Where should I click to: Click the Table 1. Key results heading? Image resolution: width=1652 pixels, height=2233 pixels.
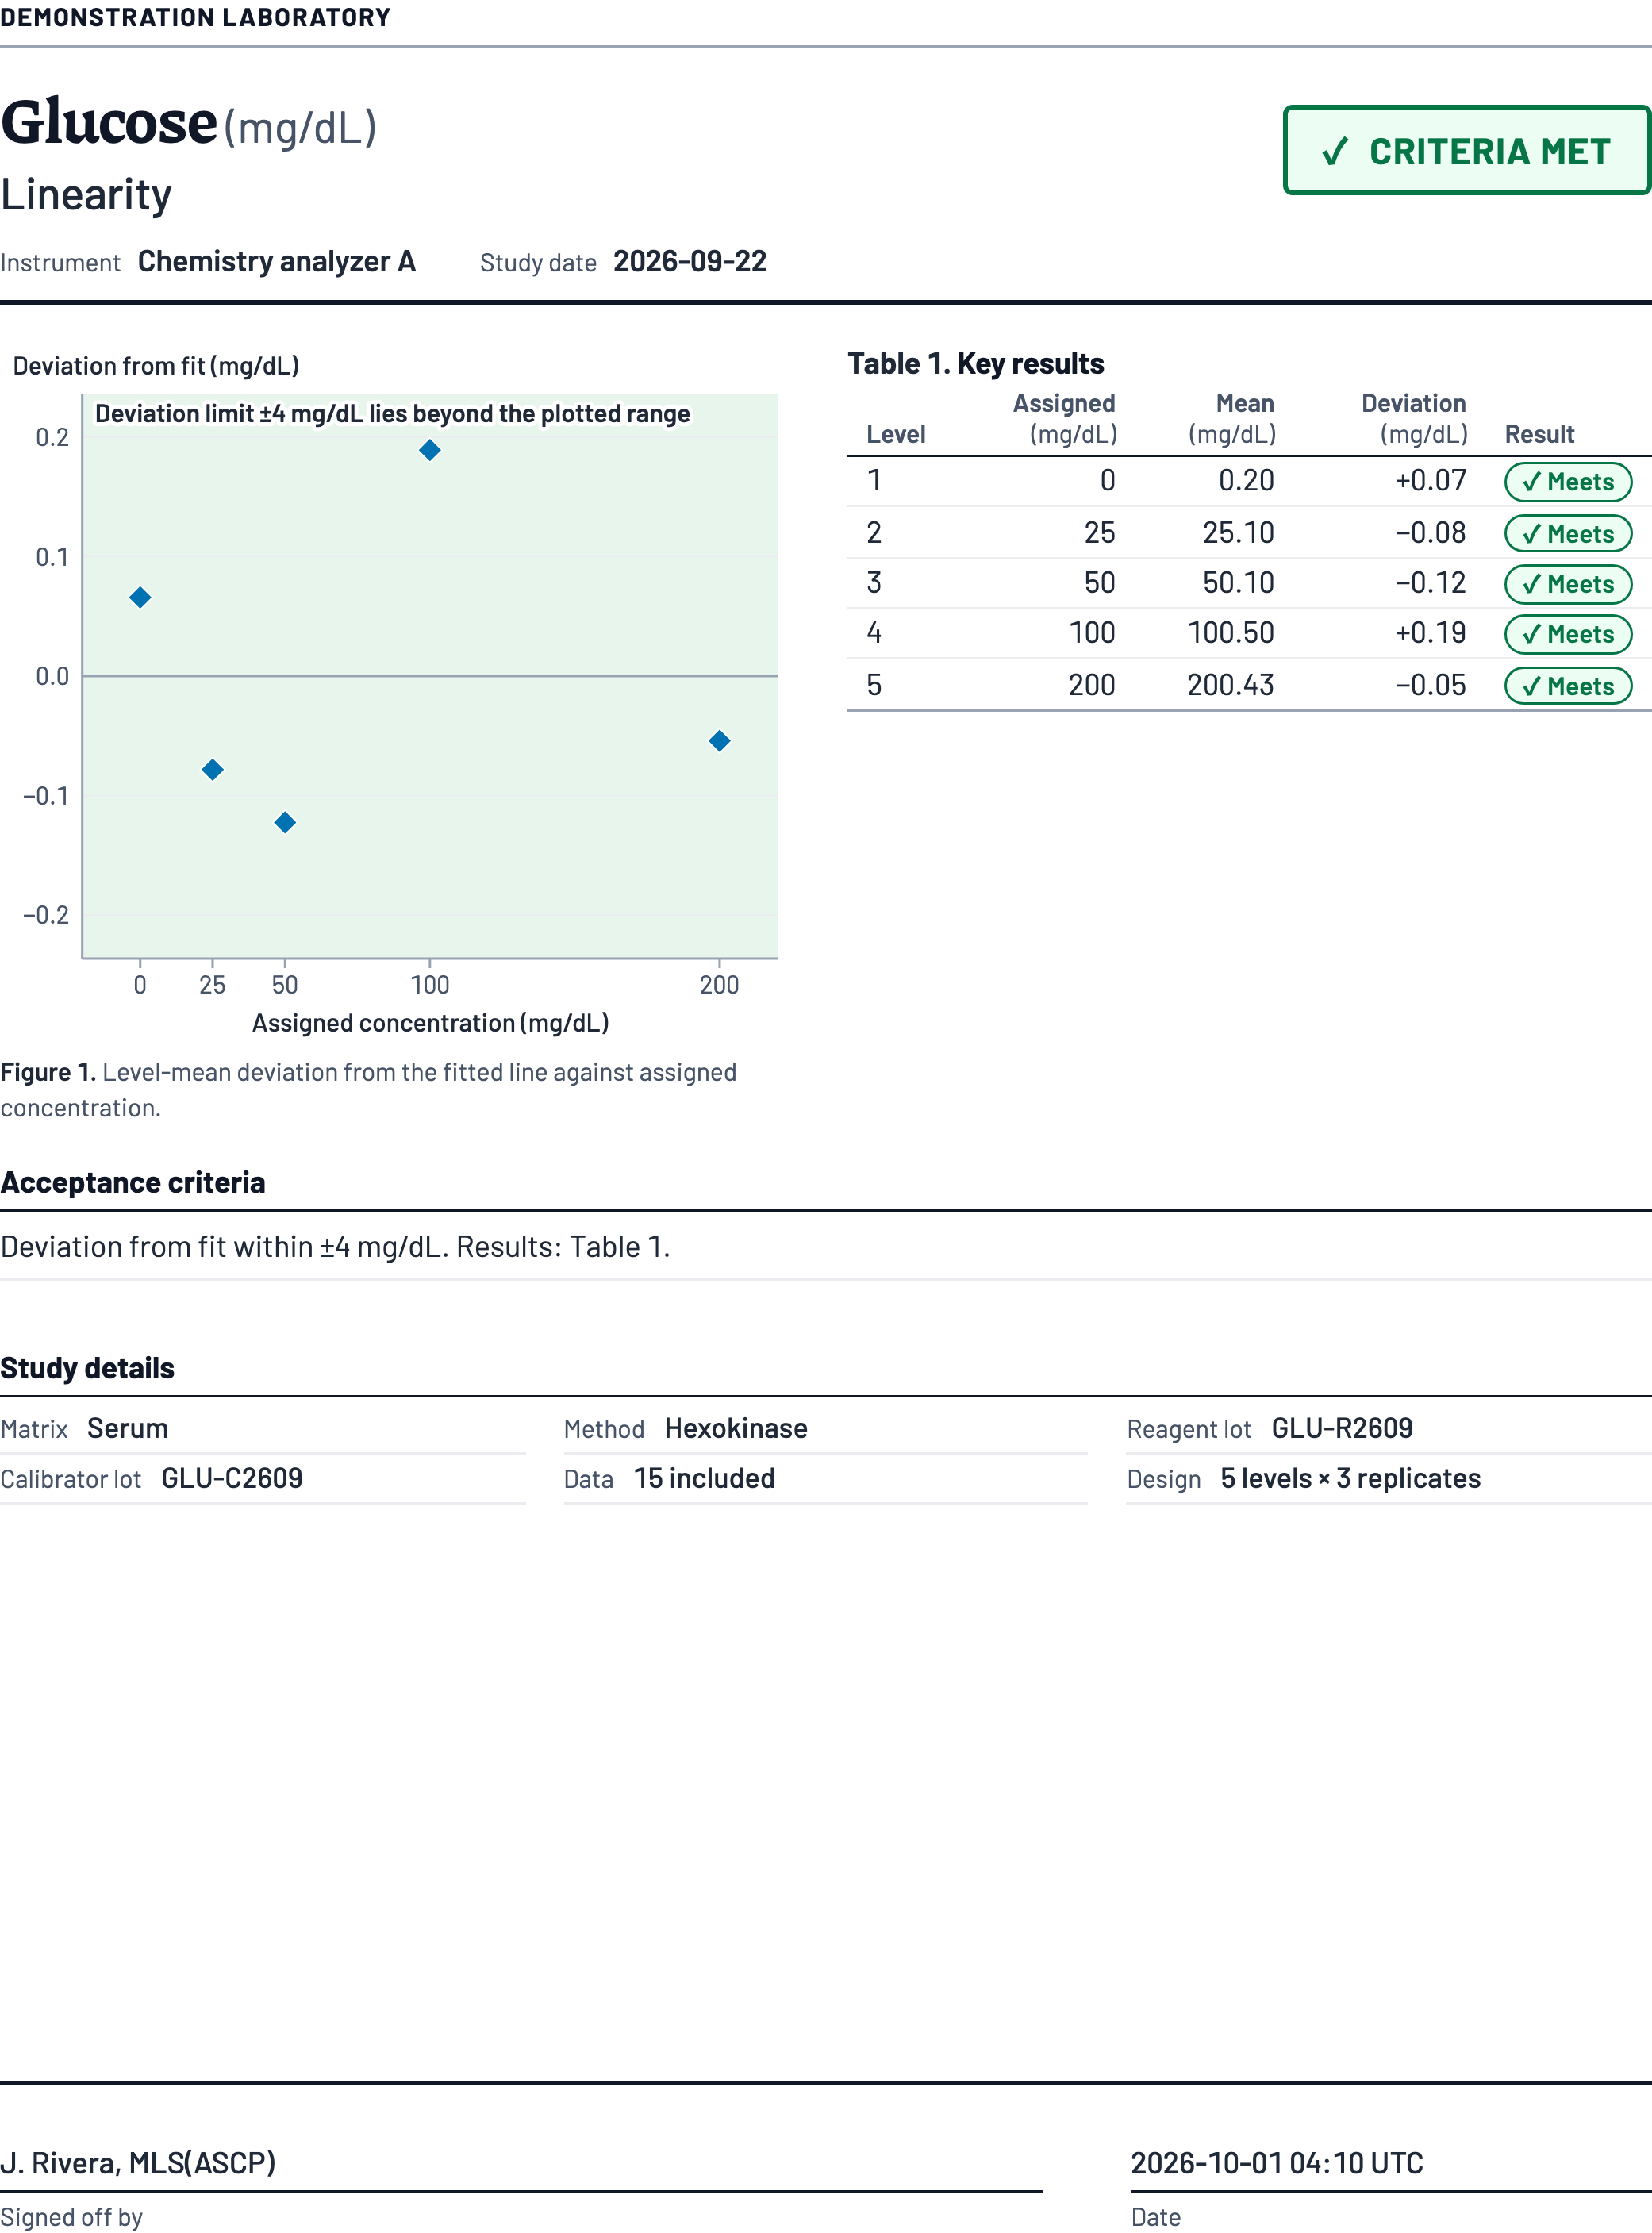click(x=976, y=363)
